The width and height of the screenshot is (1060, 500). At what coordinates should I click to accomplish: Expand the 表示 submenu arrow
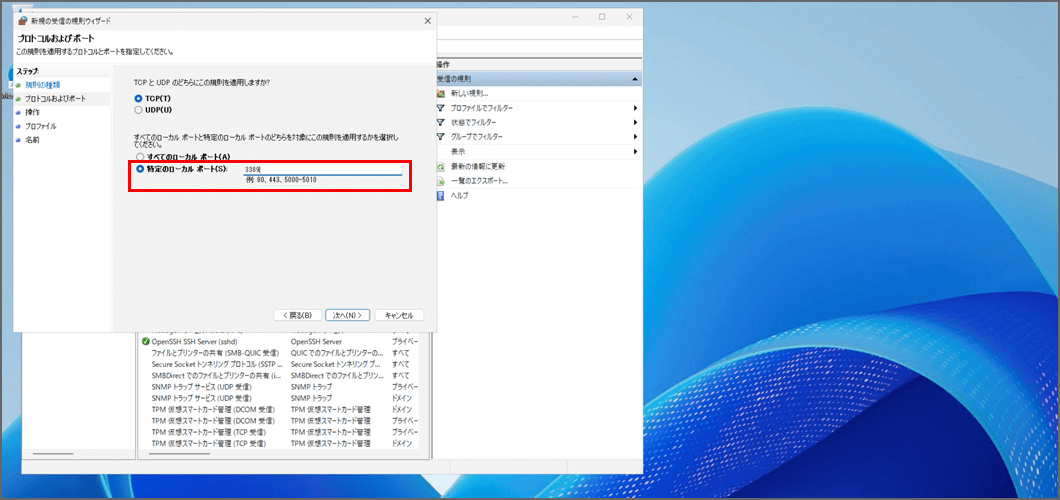click(x=635, y=151)
